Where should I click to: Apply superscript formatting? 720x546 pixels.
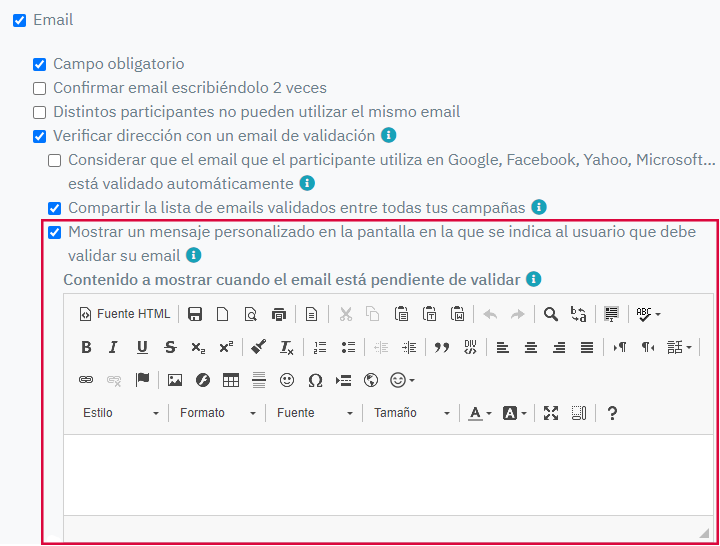pyautogui.click(x=226, y=347)
